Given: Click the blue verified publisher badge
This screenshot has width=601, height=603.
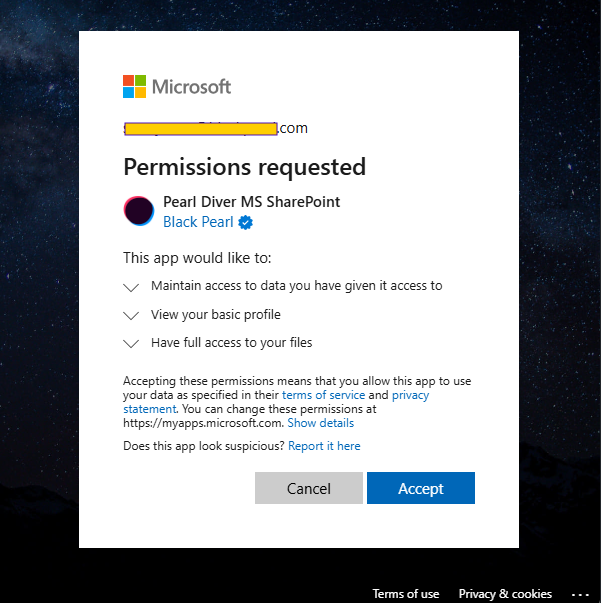Looking at the screenshot, I should pyautogui.click(x=245, y=222).
